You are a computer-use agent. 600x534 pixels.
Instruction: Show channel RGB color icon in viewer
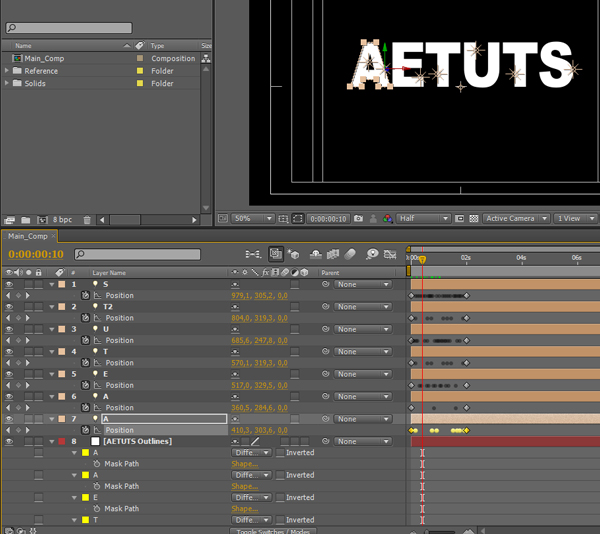[x=387, y=218]
